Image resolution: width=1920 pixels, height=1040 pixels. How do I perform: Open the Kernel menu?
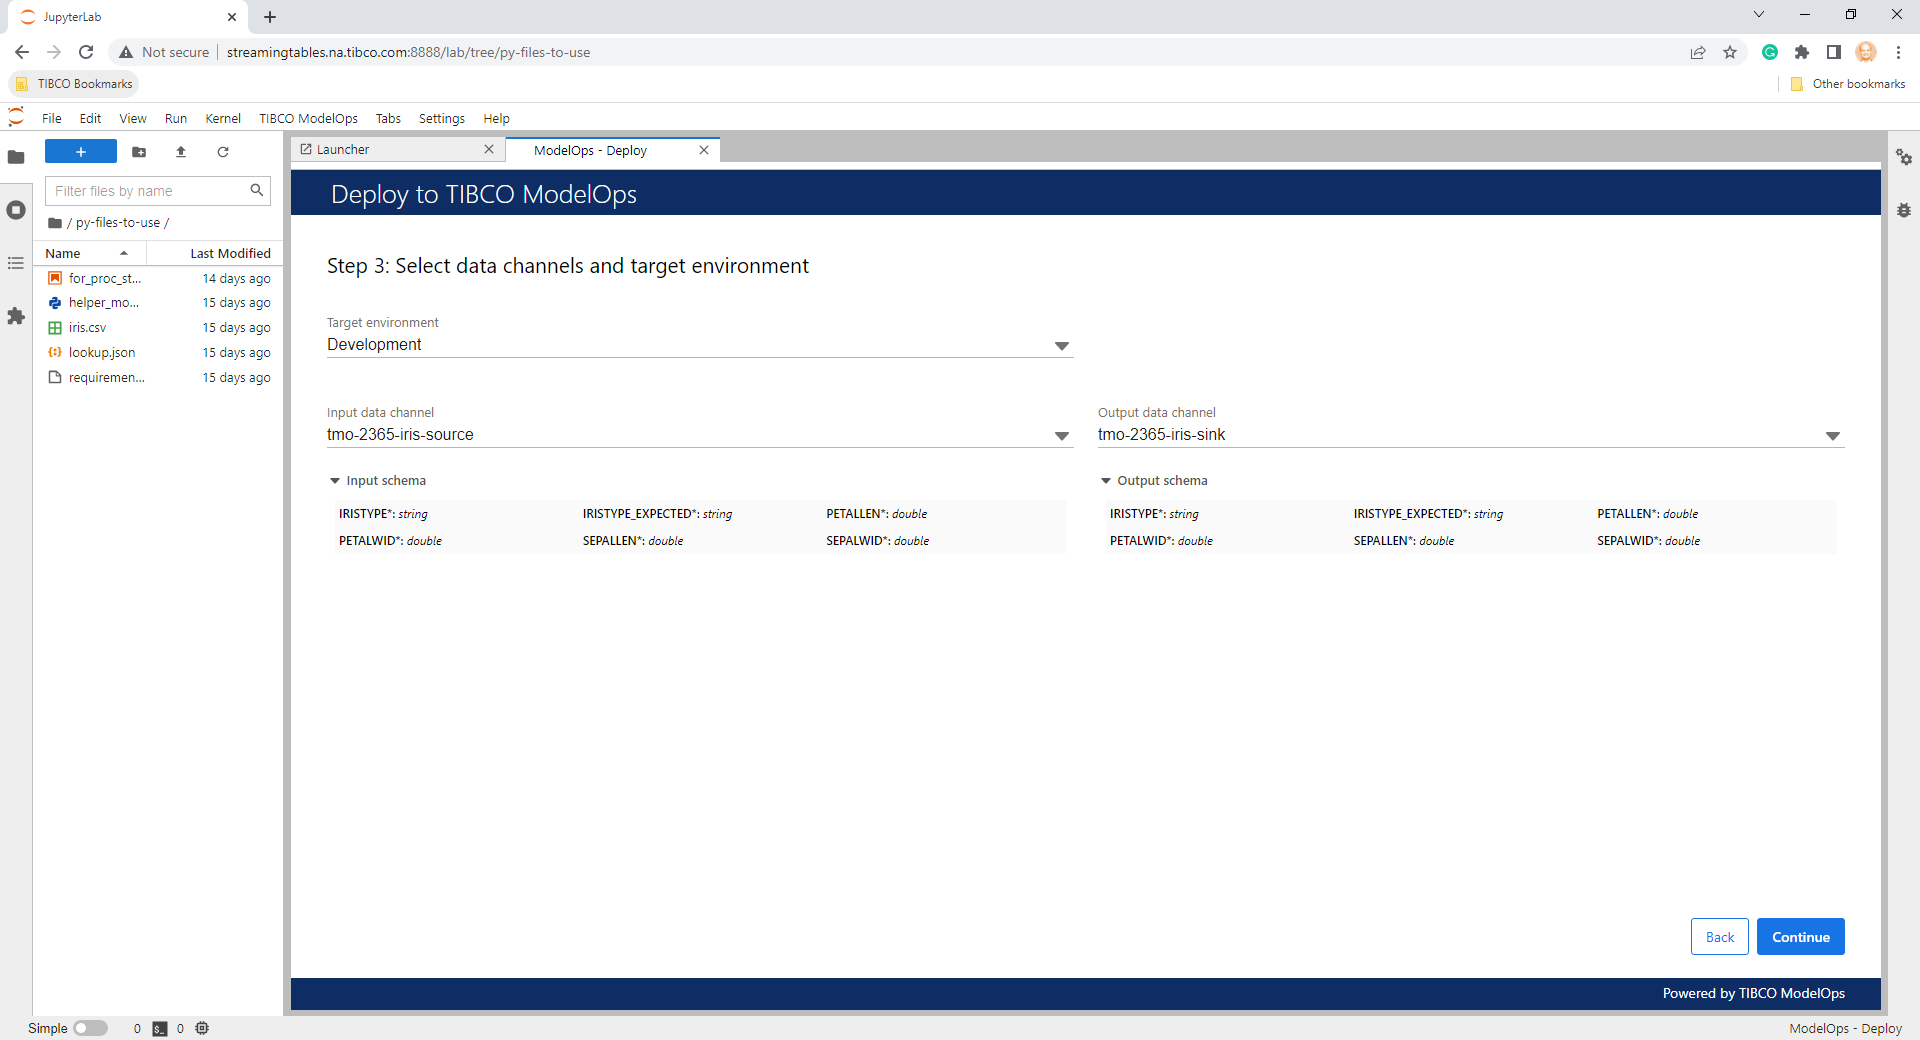[x=223, y=118]
